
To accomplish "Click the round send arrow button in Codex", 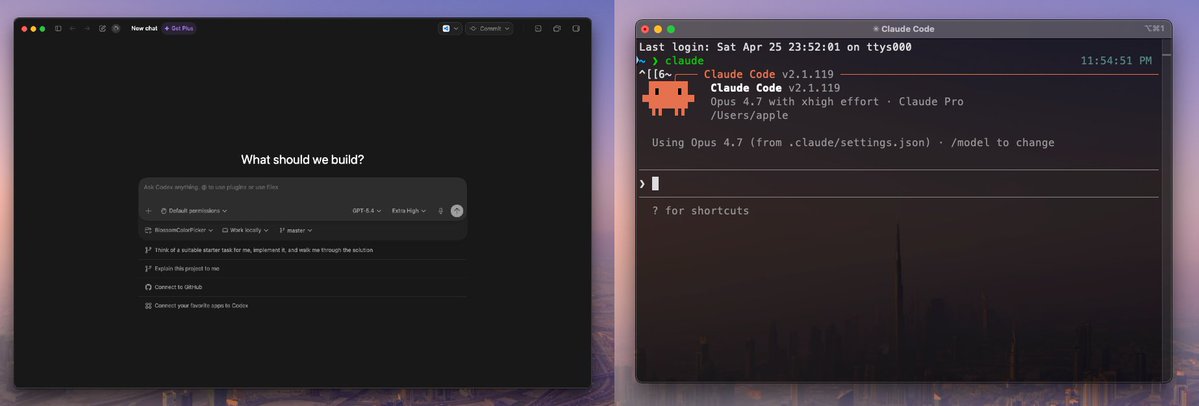I will coord(457,211).
